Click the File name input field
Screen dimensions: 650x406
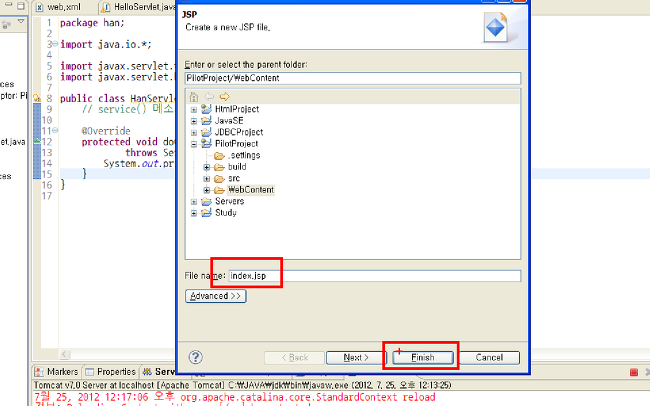tap(375, 276)
